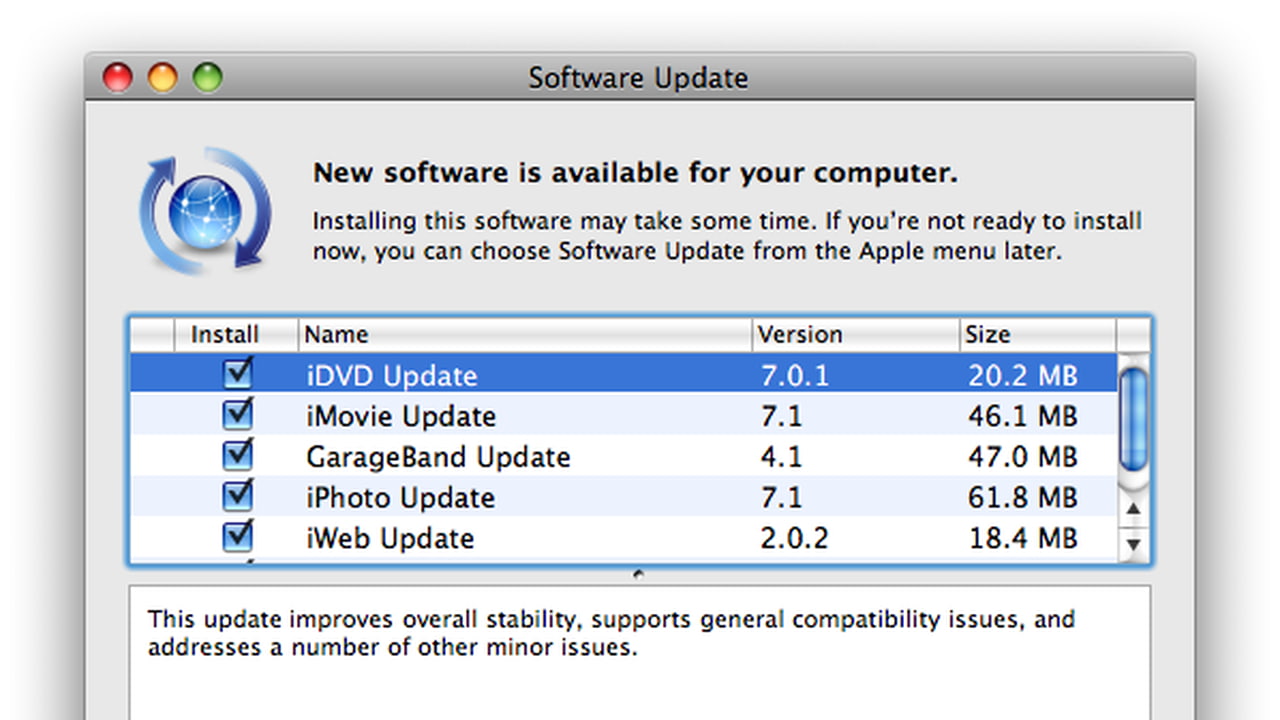Sort updates by the Name column header

tap(524, 335)
